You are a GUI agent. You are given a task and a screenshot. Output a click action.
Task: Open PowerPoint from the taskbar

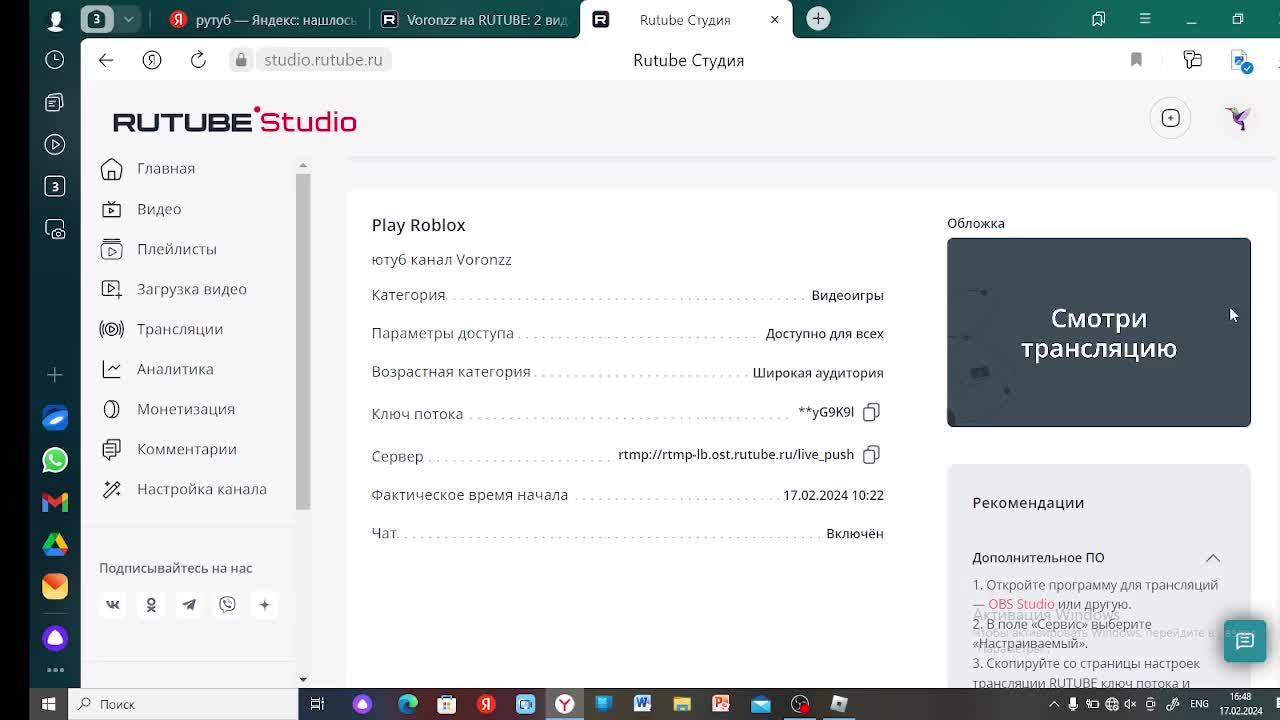721,704
